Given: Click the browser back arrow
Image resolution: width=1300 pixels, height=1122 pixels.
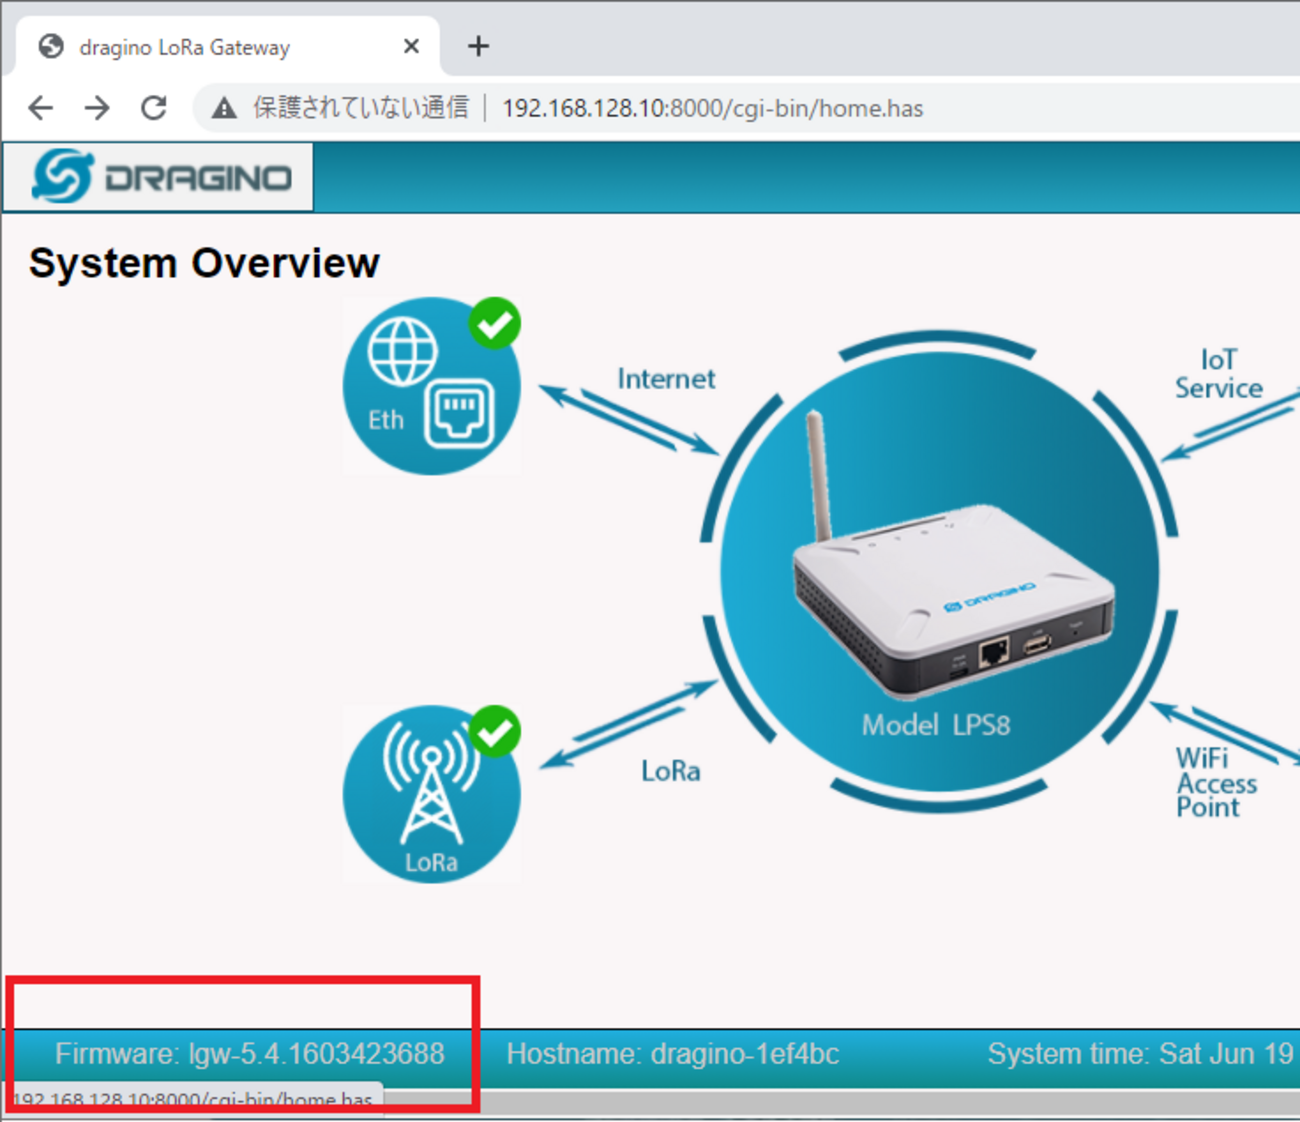Looking at the screenshot, I should click(x=41, y=108).
